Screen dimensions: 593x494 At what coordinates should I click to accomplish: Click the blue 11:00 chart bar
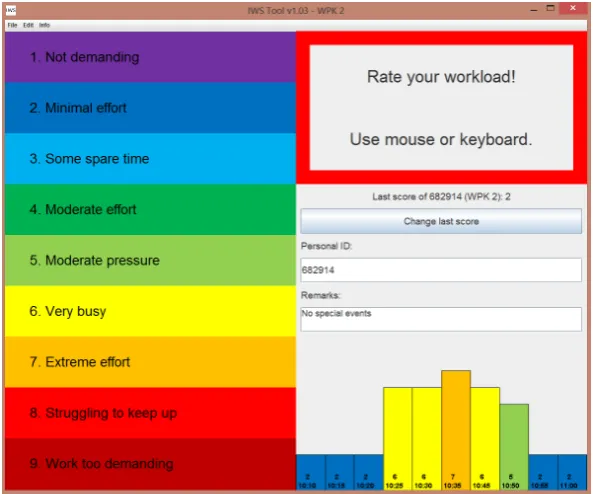coord(572,472)
